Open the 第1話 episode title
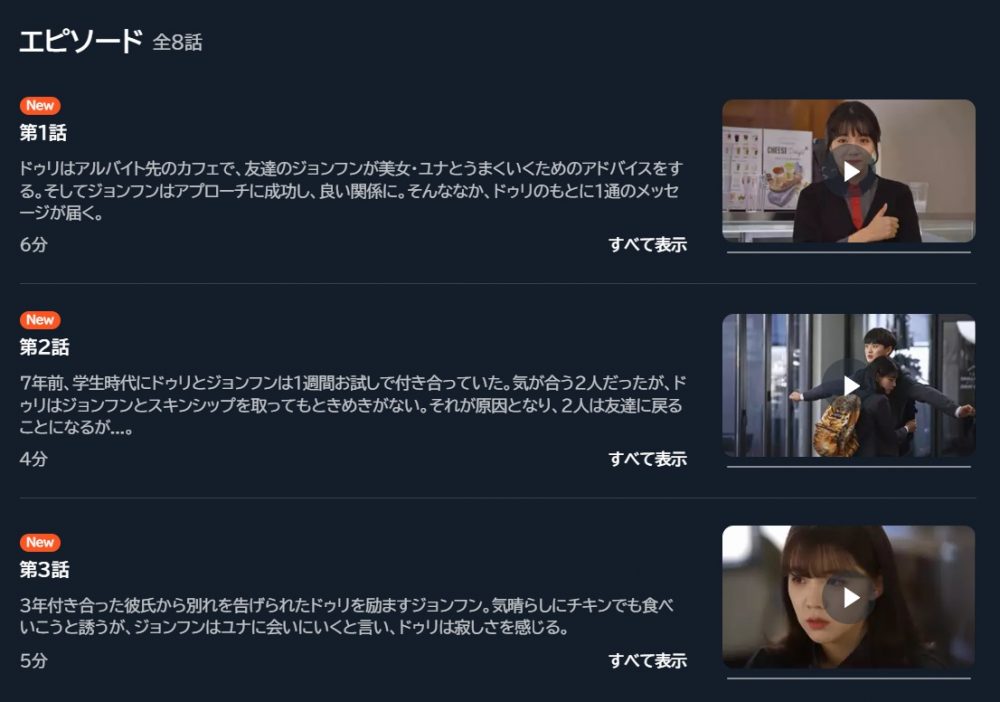The height and width of the screenshot is (702, 1000). click(x=43, y=133)
